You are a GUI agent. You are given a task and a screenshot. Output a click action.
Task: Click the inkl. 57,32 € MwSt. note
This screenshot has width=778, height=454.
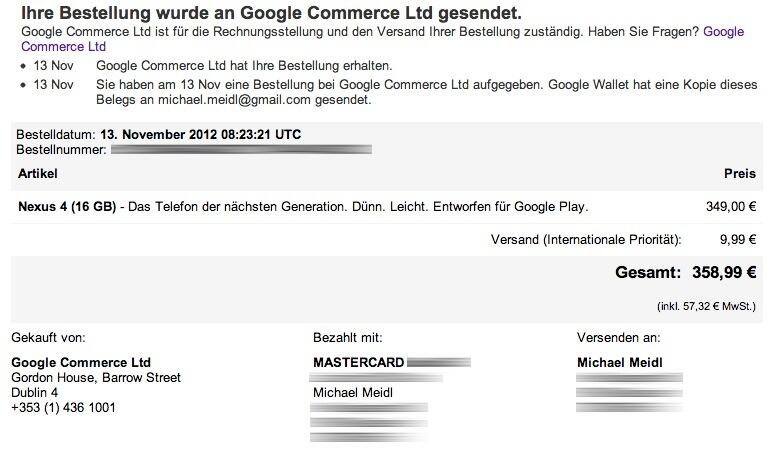coord(707,307)
